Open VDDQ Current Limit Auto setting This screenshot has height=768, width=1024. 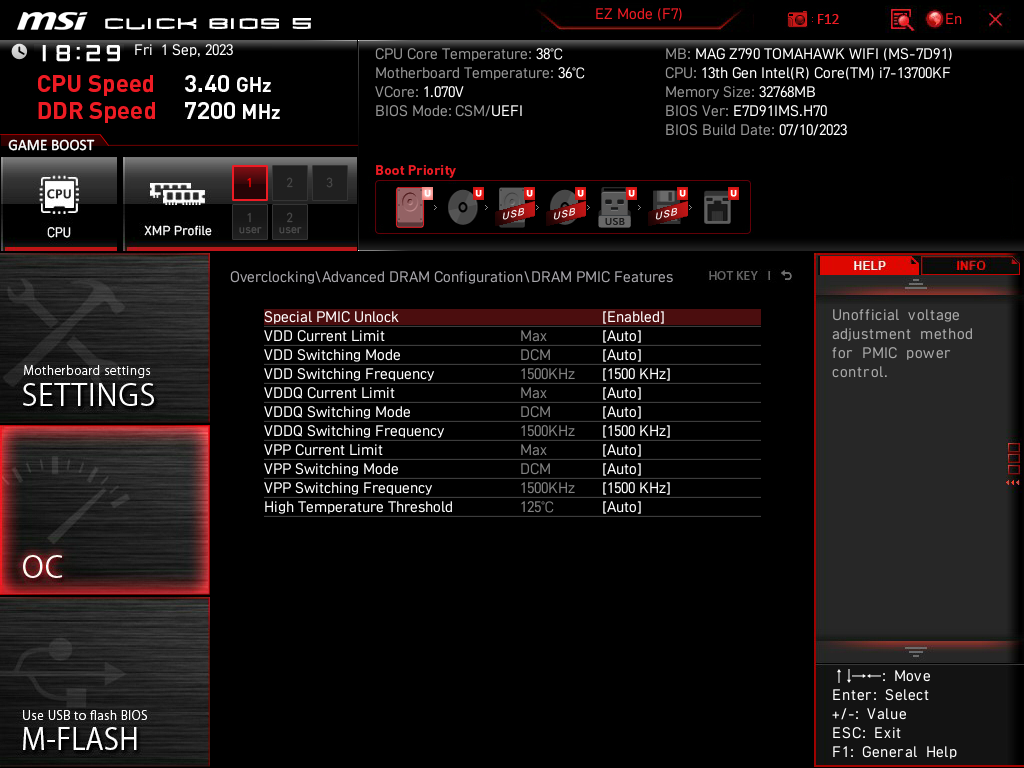coord(622,392)
